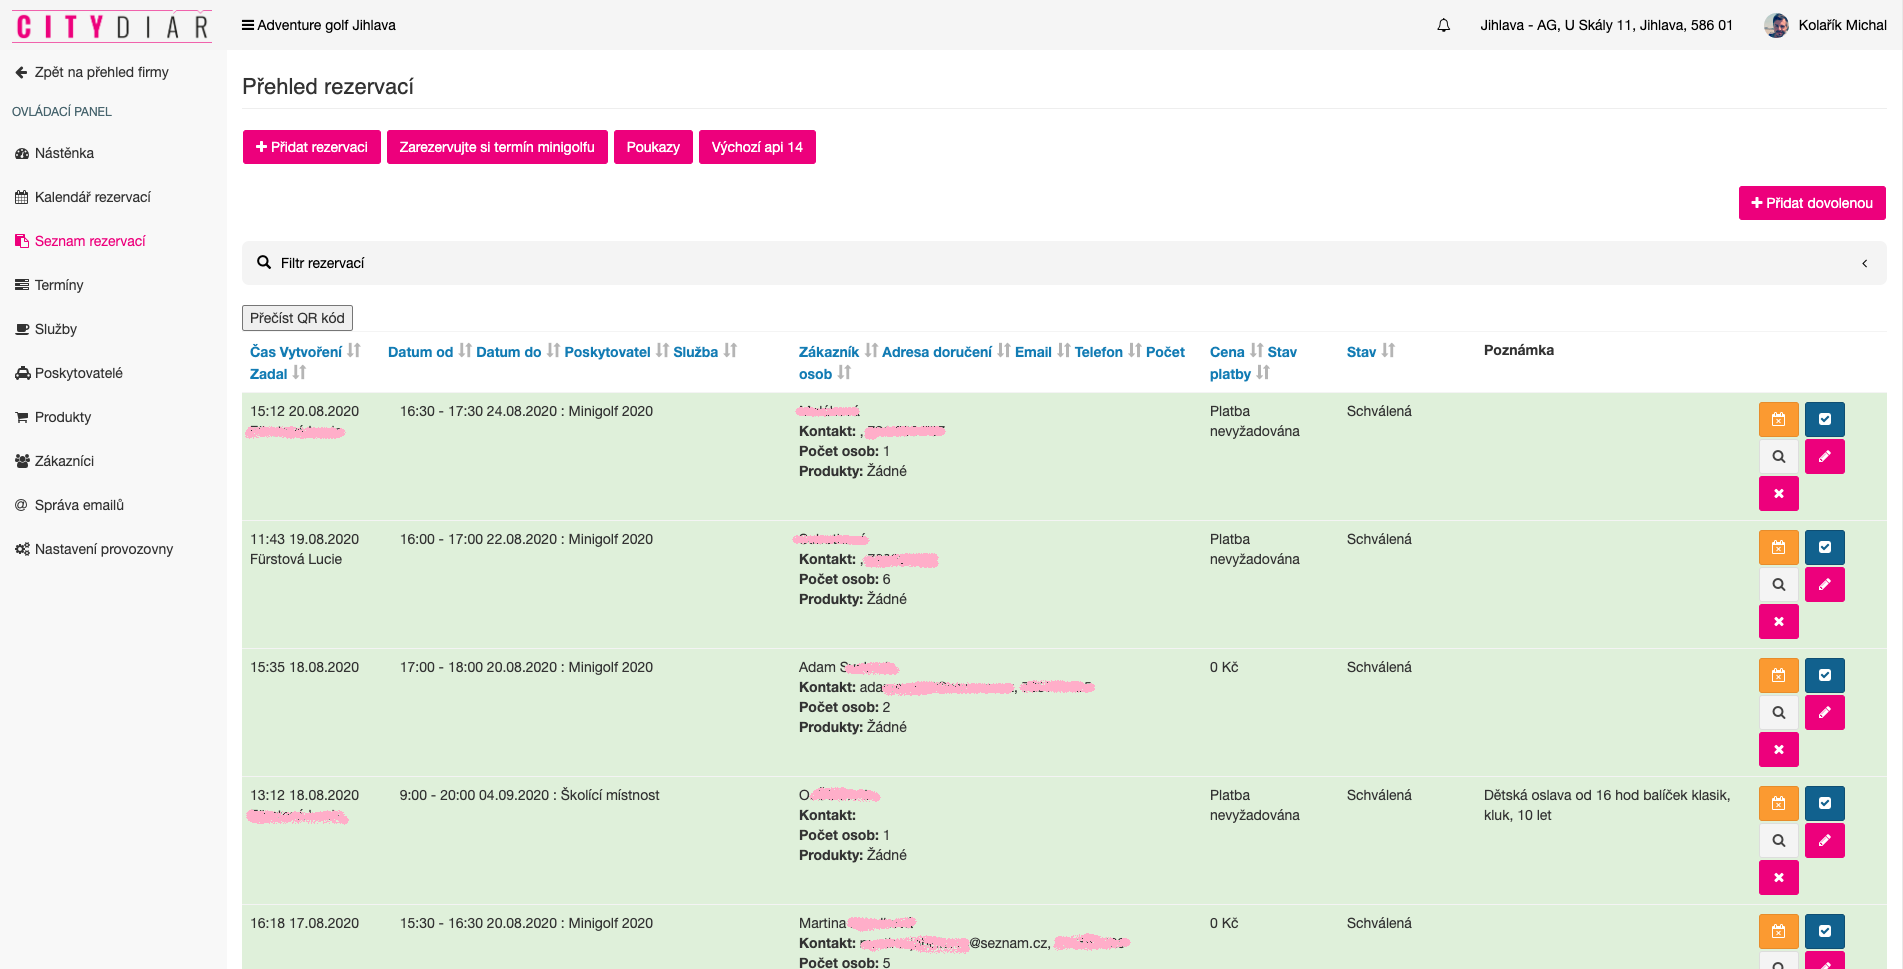The width and height of the screenshot is (1903, 969).
Task: Click the hamburger menu icon beside Adventure golf Jihlava
Action: pos(248,26)
